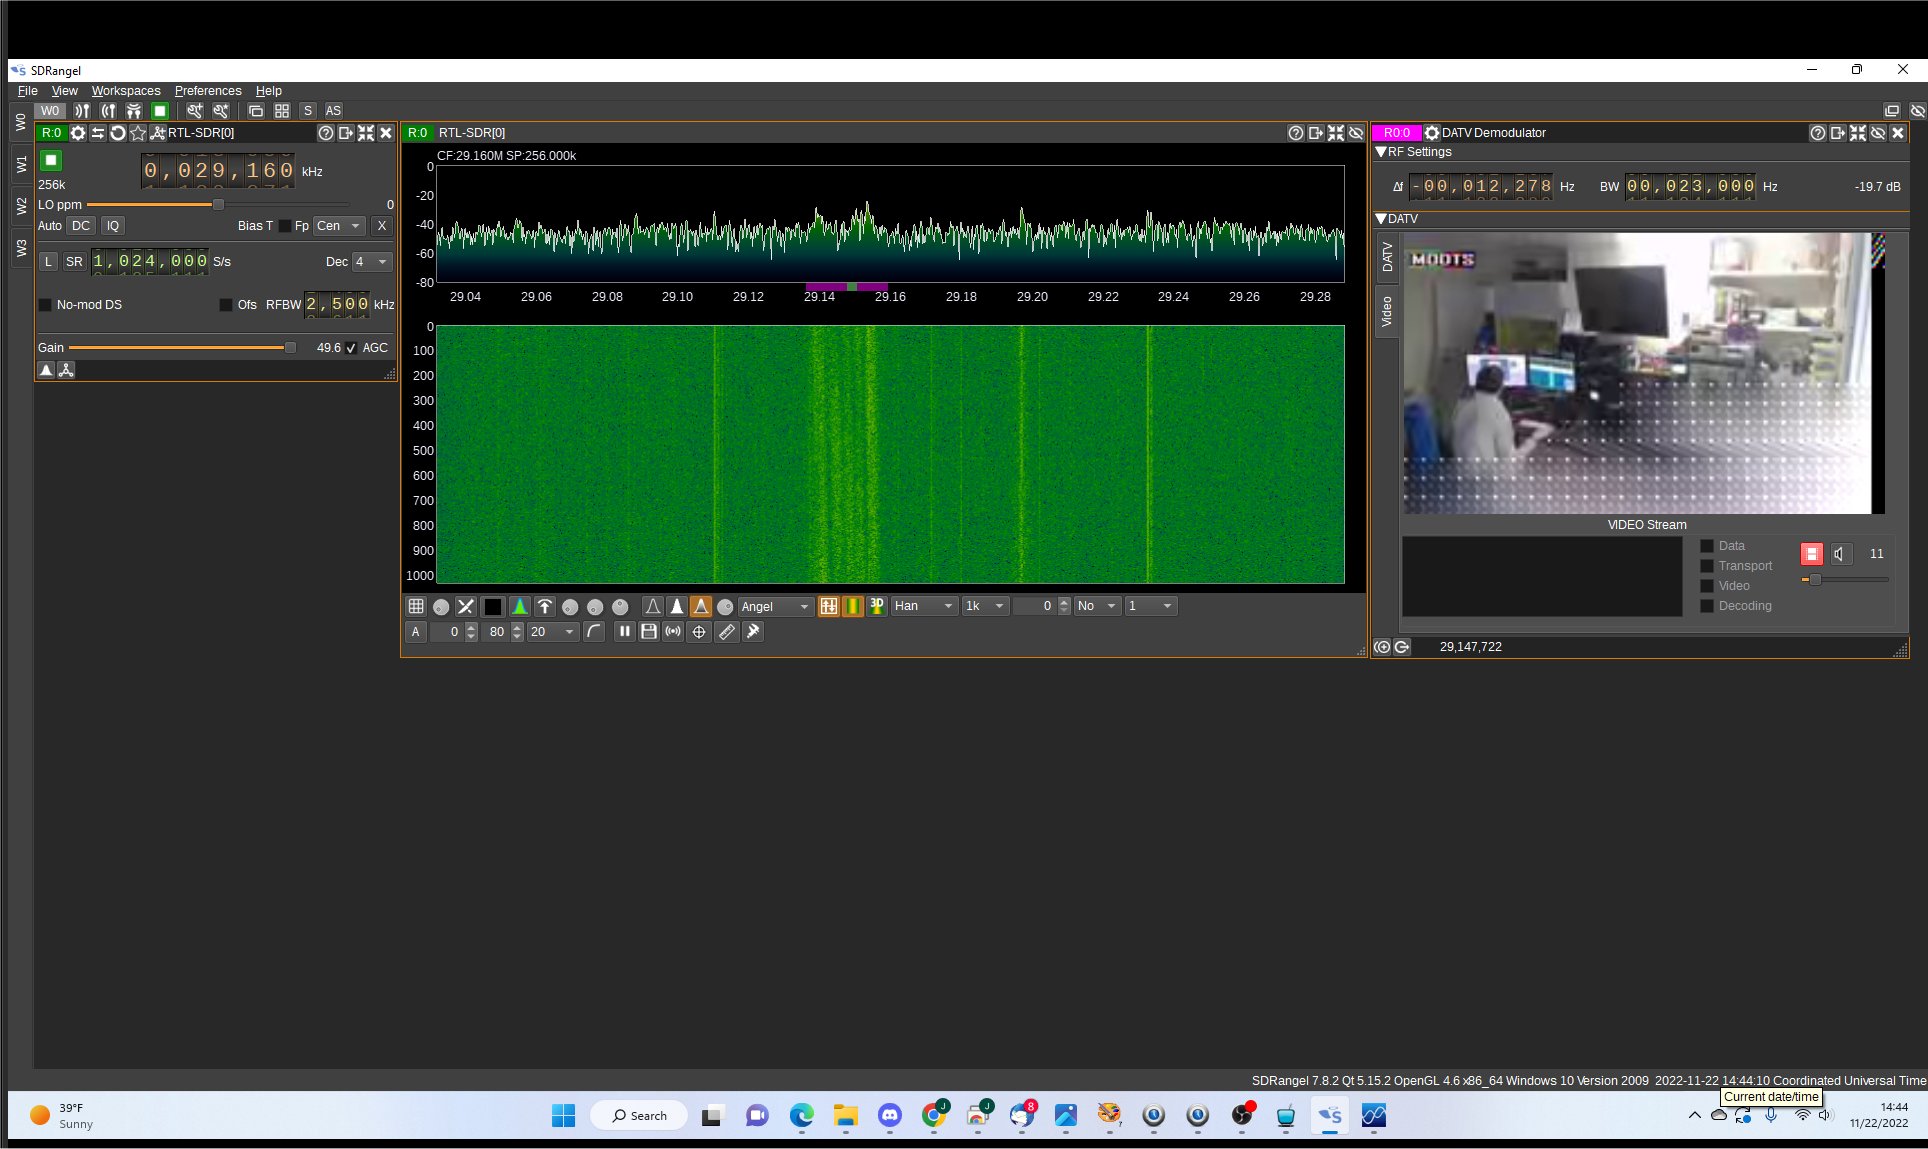Screen dimensions: 1928x1149
Task: Toggle linear/log scale curve button
Action: pos(594,631)
